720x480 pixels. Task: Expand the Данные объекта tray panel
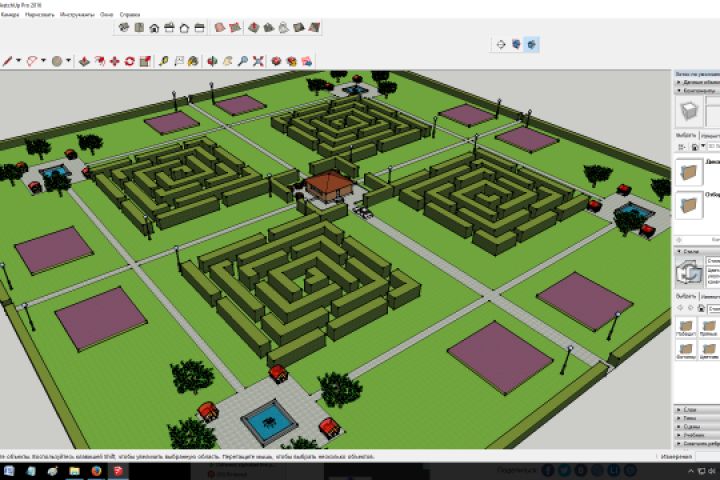[x=697, y=82]
